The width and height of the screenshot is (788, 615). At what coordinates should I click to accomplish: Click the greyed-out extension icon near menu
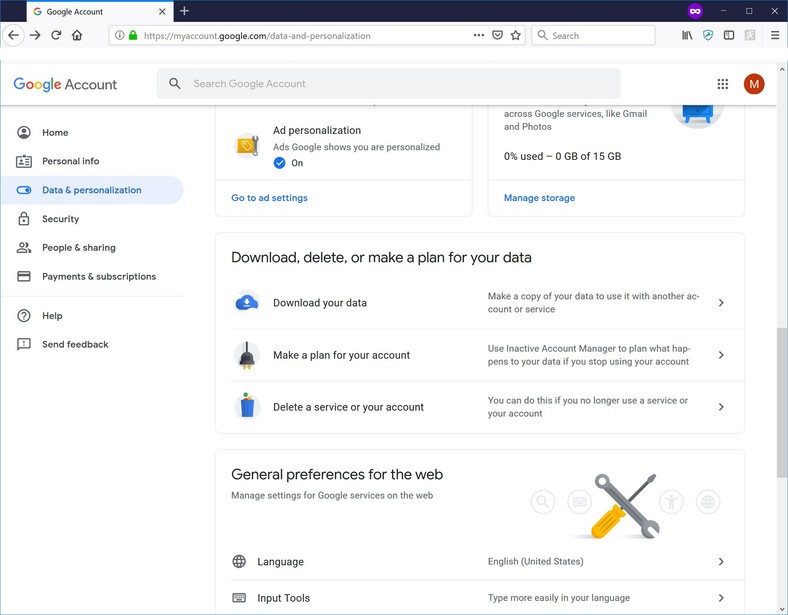click(x=750, y=35)
